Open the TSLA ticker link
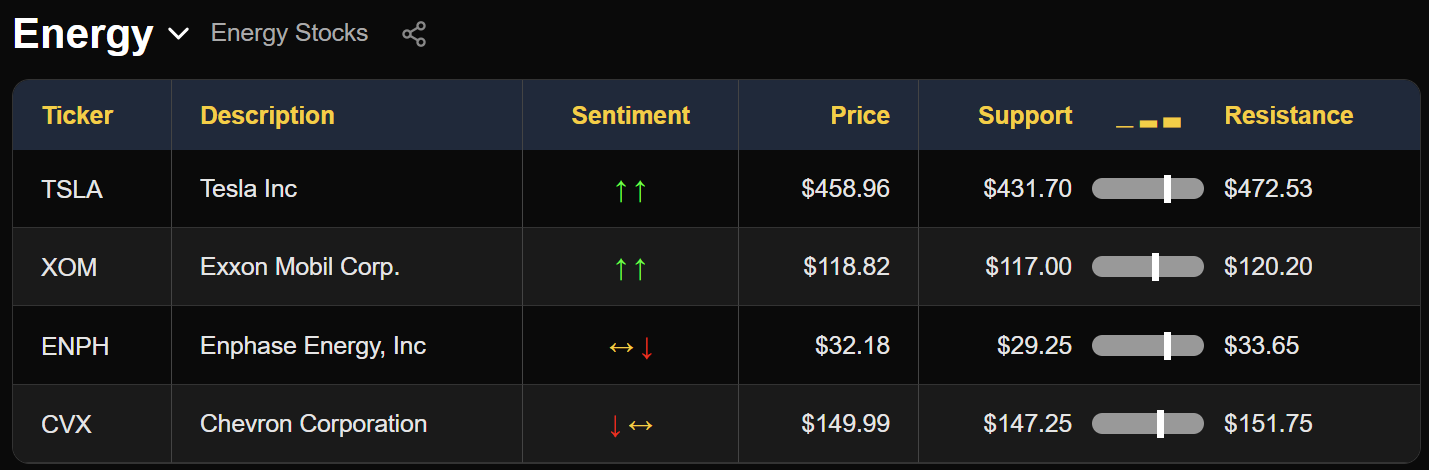 click(x=72, y=189)
